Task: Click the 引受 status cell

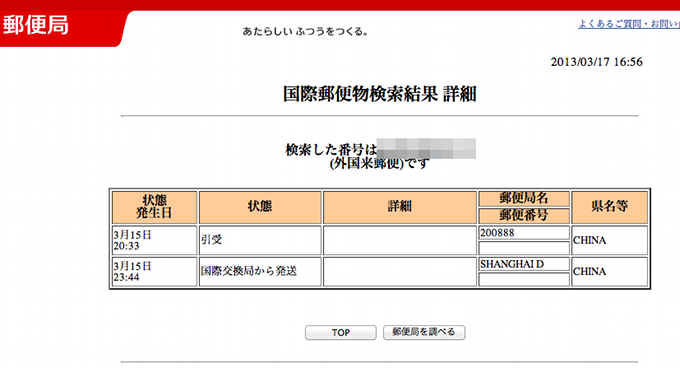Action: (260, 240)
